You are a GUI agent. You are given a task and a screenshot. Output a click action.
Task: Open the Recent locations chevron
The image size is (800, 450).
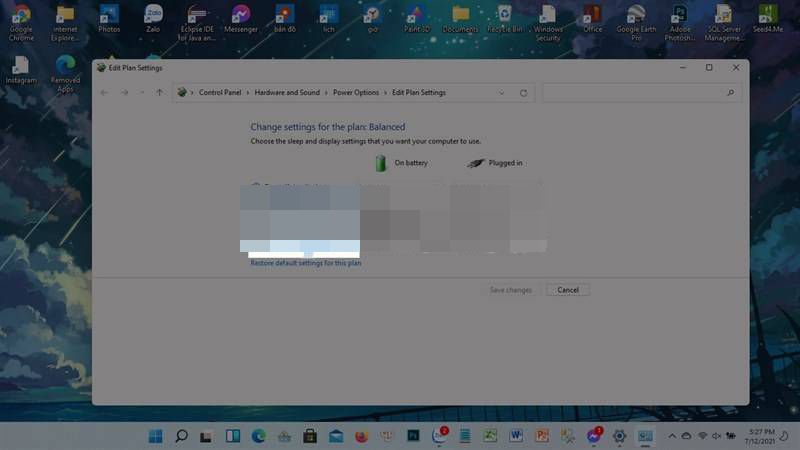[x=142, y=93]
